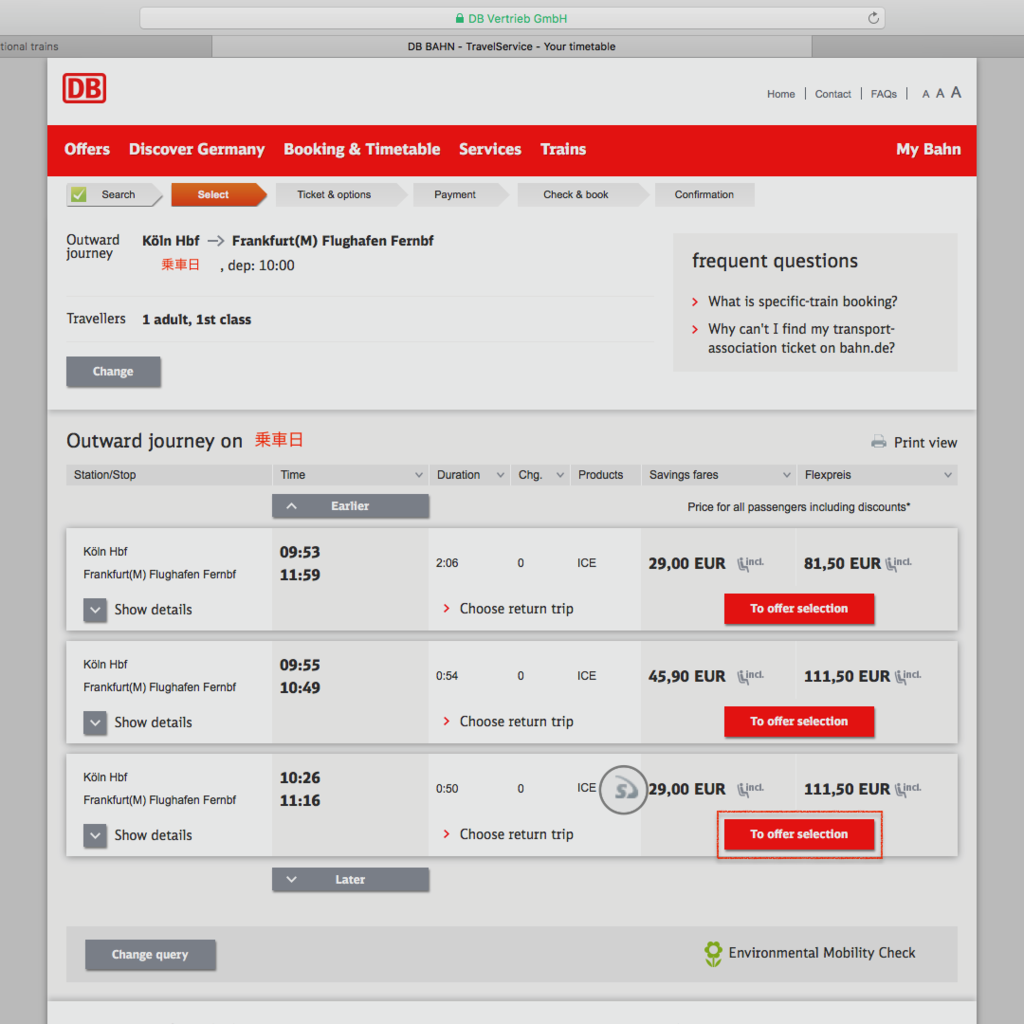Click seat icon next to 45,90 EUR
Image resolution: width=1024 pixels, height=1024 pixels.
[750, 676]
